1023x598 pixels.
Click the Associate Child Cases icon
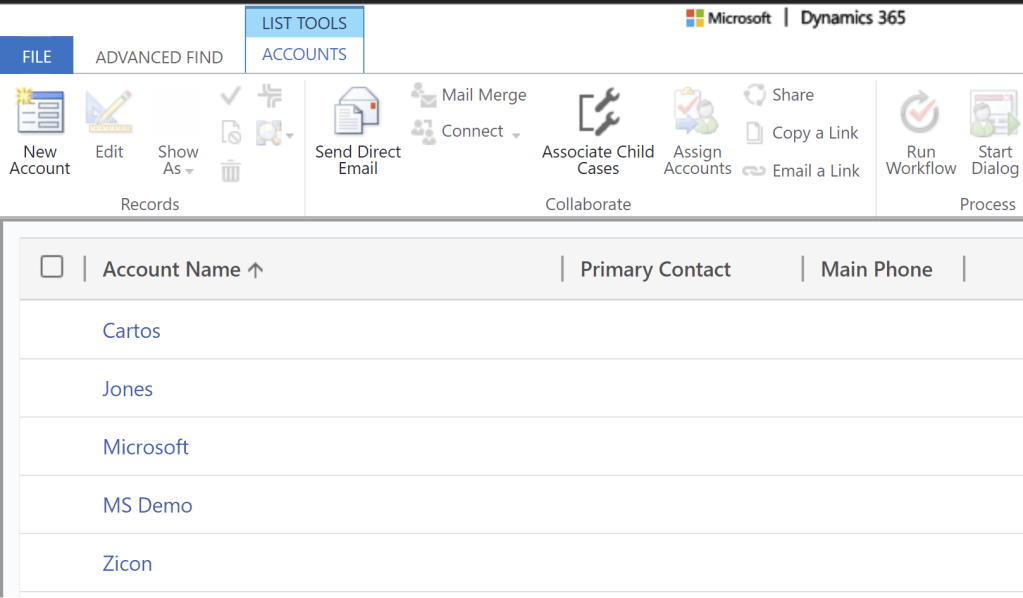(598, 113)
